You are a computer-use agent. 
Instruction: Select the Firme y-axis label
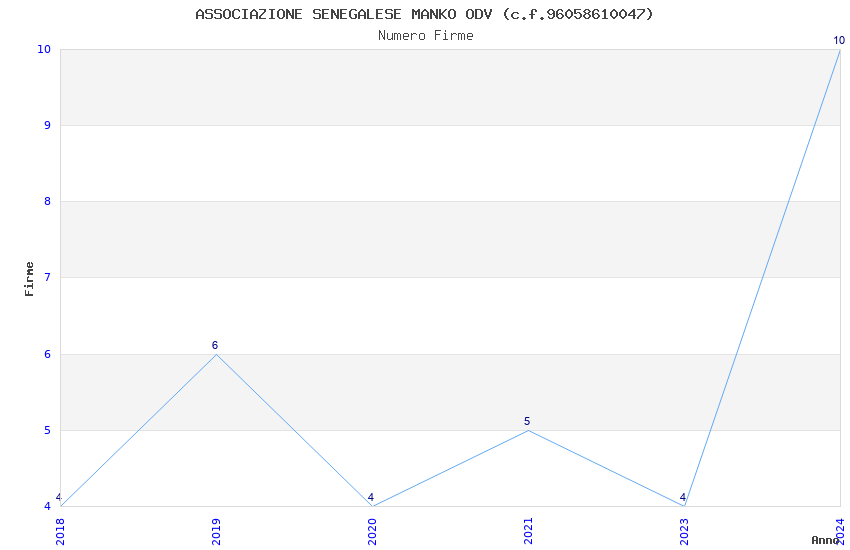pyautogui.click(x=29, y=279)
